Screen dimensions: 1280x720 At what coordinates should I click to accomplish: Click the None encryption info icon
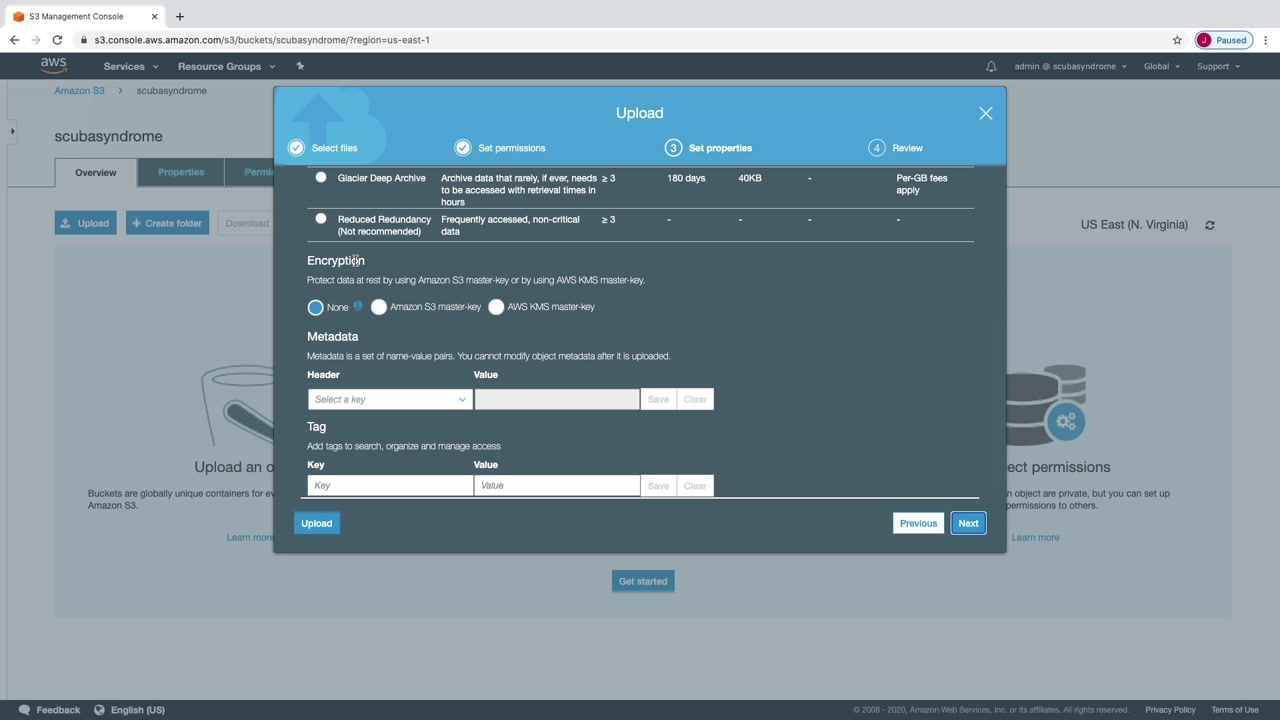[358, 306]
